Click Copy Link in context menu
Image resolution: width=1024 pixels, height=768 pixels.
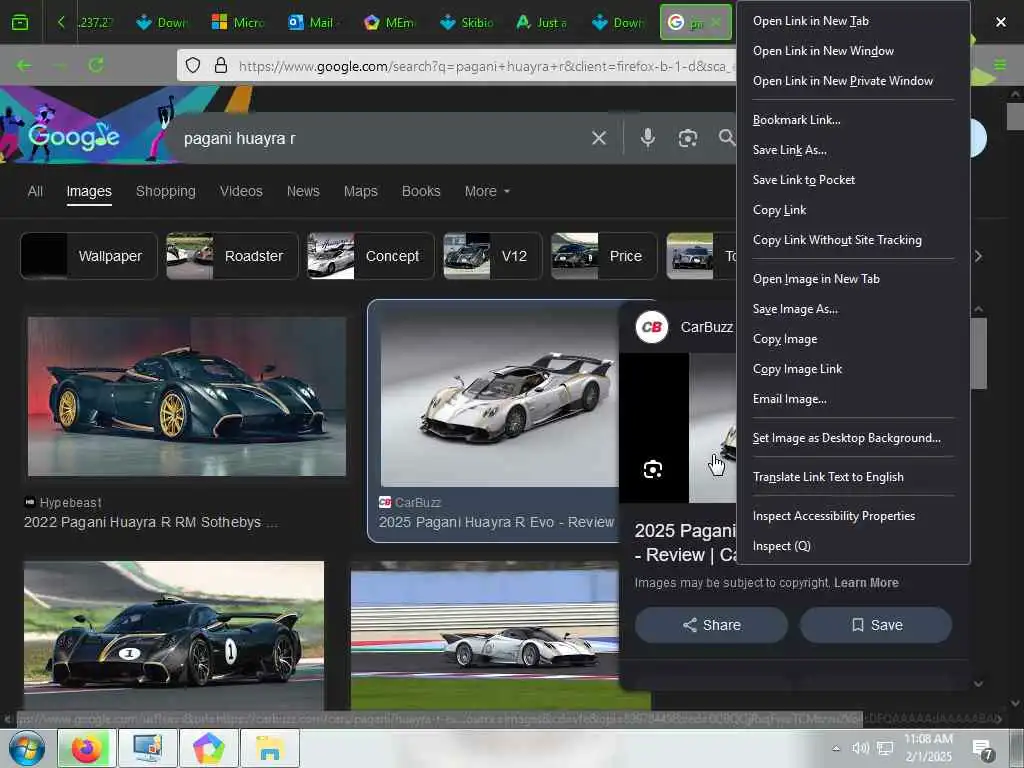pos(852,210)
